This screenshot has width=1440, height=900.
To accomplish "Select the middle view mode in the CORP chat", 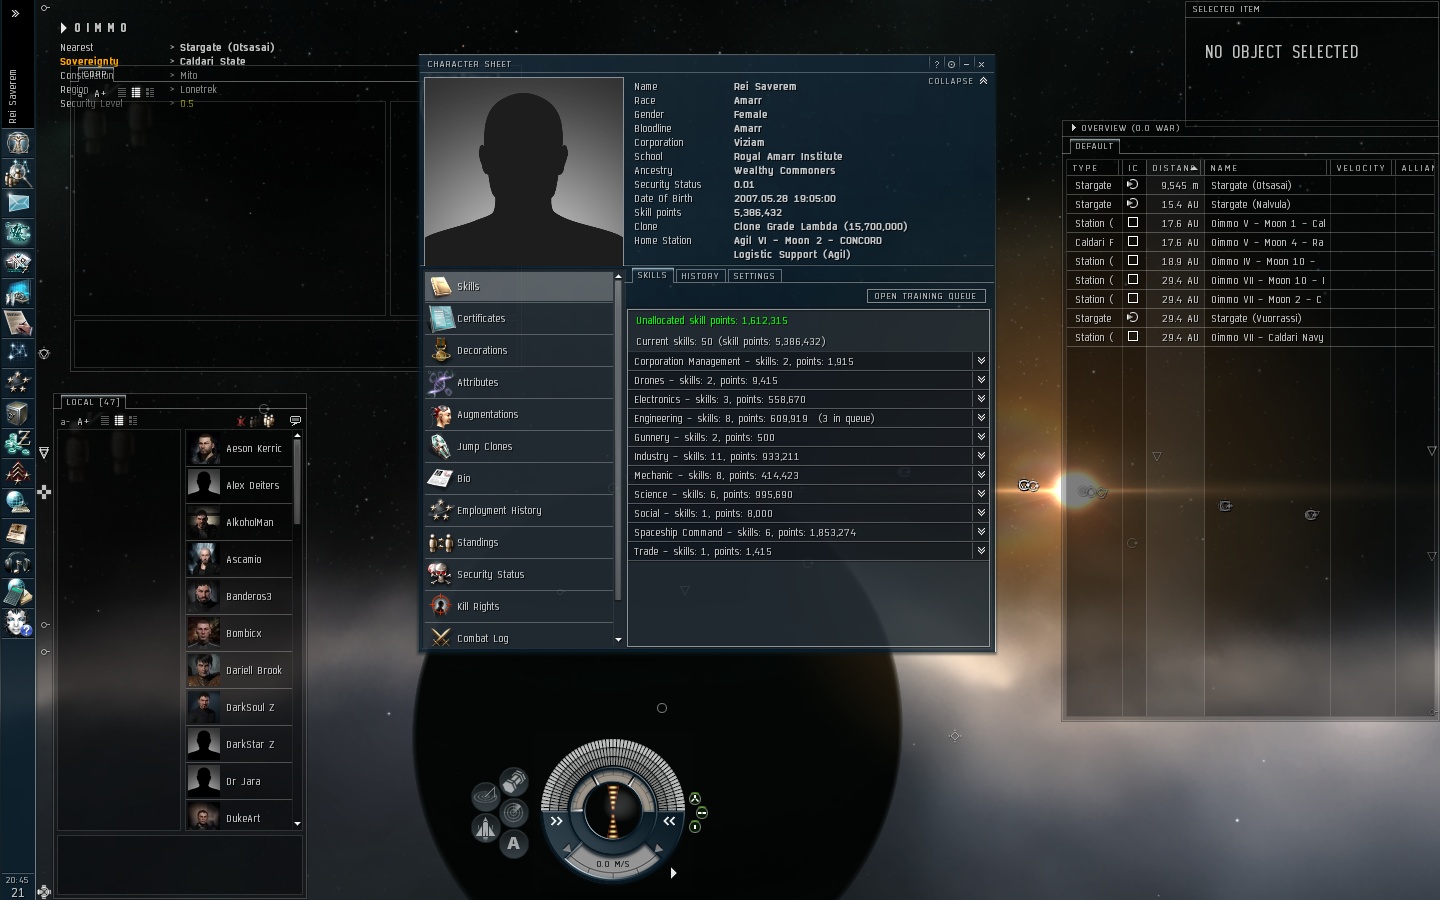I will [x=136, y=92].
